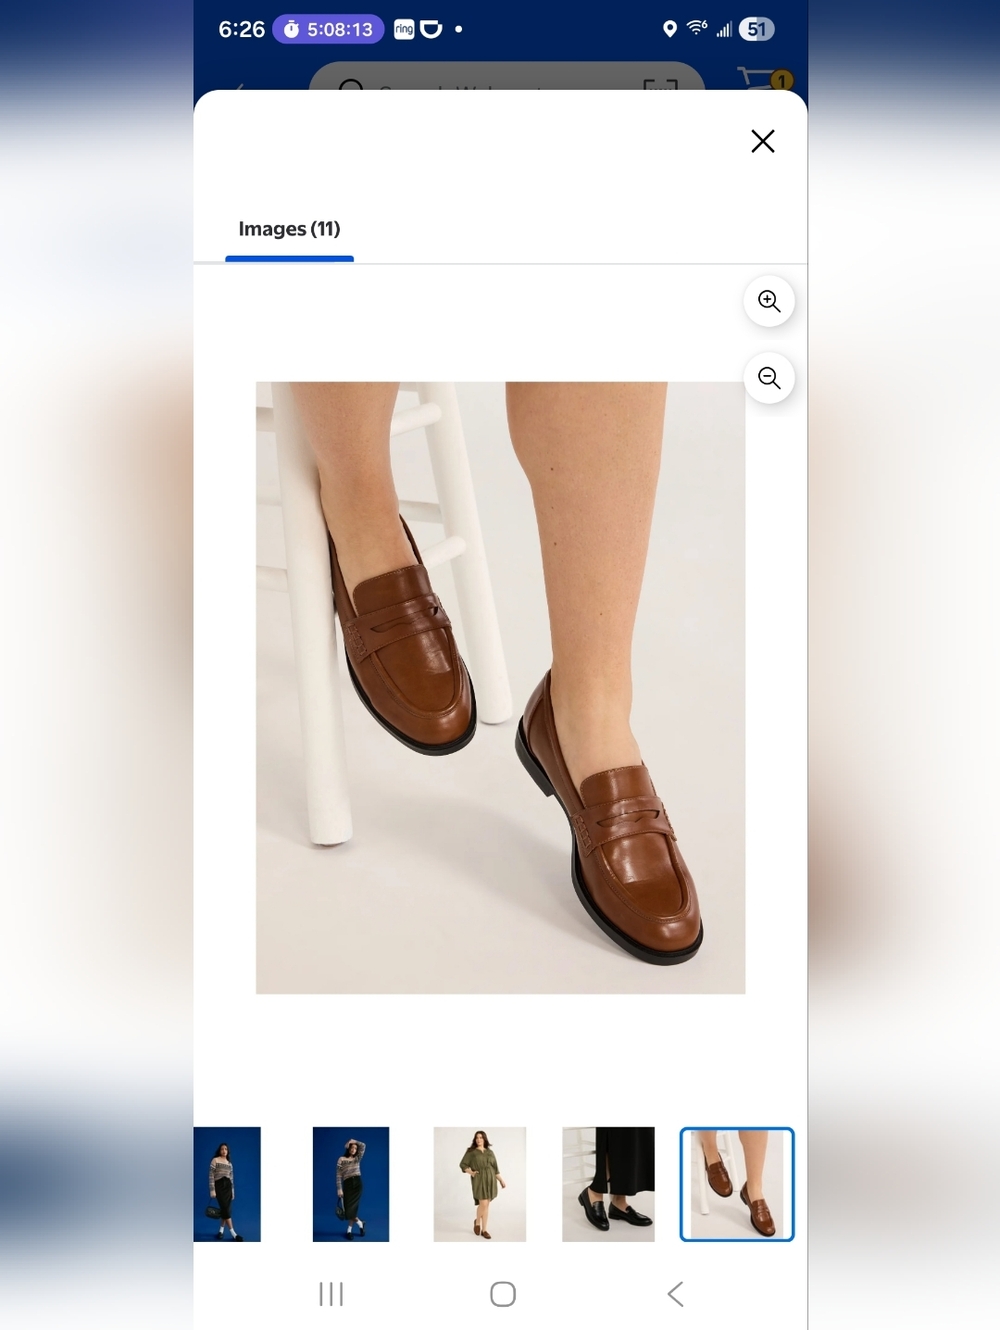The width and height of the screenshot is (1000, 1330).
Task: Tap the zoom out magnifier button
Action: point(769,378)
